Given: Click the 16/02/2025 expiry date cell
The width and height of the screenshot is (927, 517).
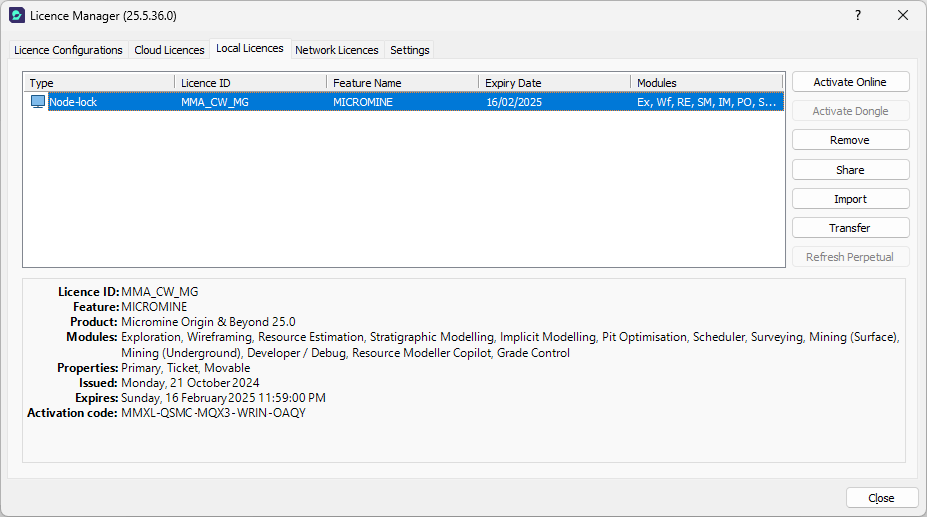Looking at the screenshot, I should [514, 102].
